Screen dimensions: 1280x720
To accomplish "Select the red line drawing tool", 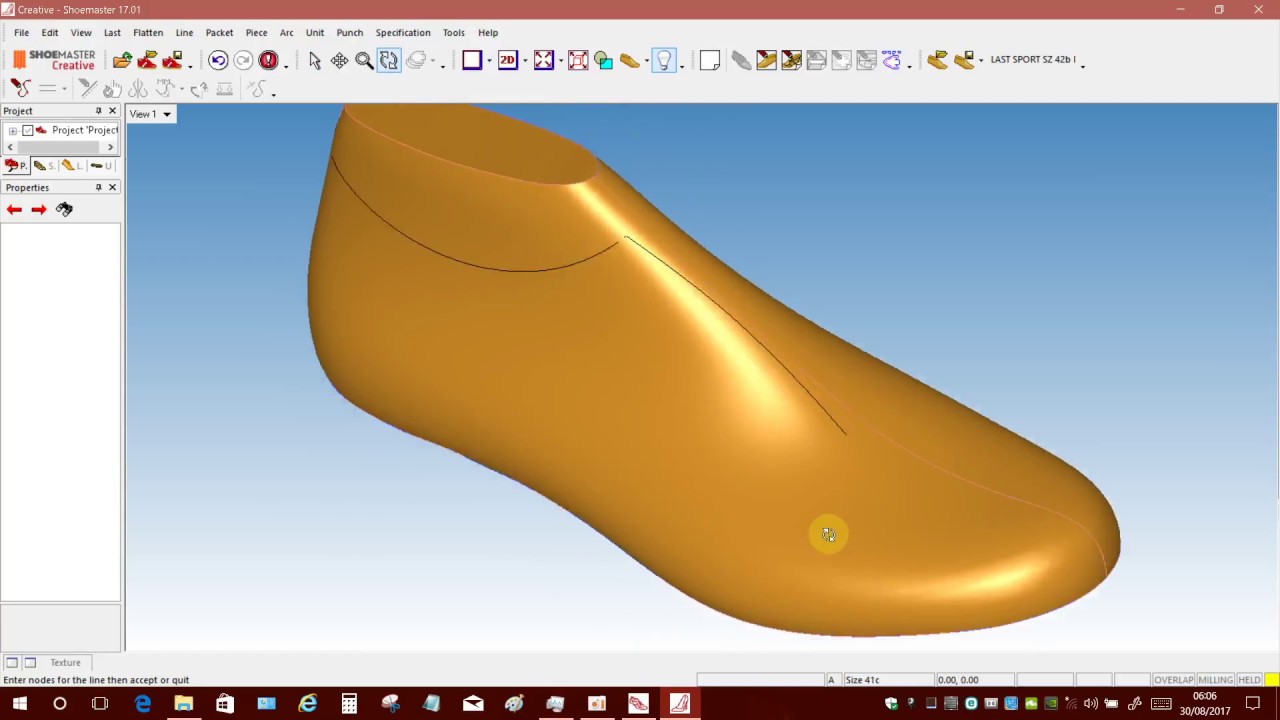I will tap(20, 88).
